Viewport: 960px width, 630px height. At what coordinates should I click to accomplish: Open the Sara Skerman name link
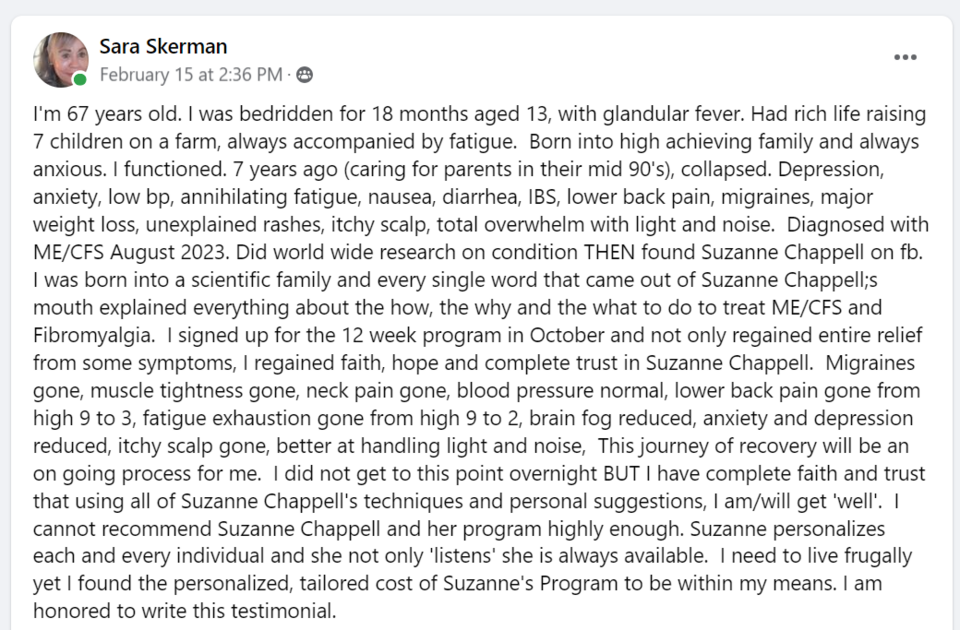tap(163, 47)
